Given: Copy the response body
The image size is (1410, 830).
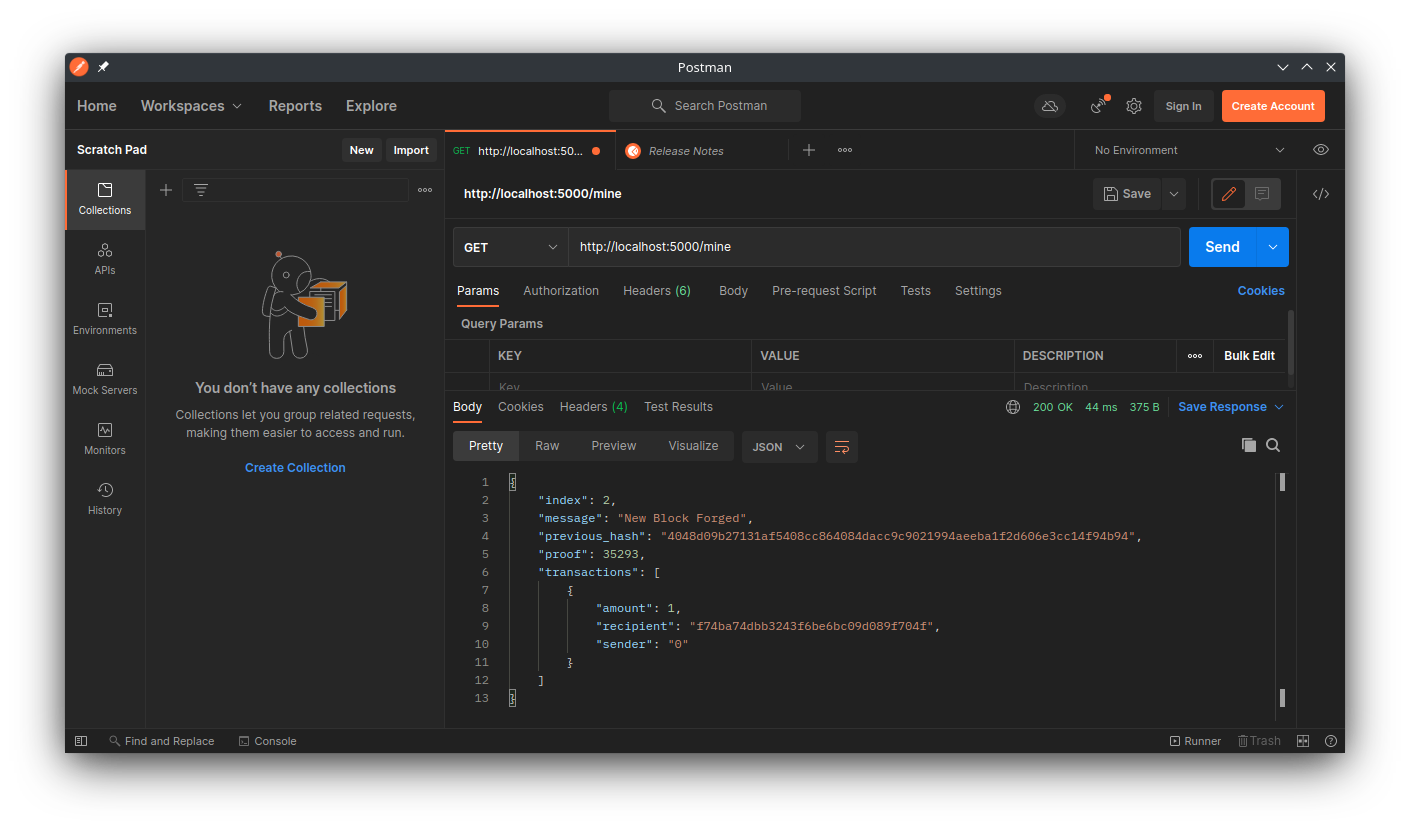Looking at the screenshot, I should (1248, 445).
